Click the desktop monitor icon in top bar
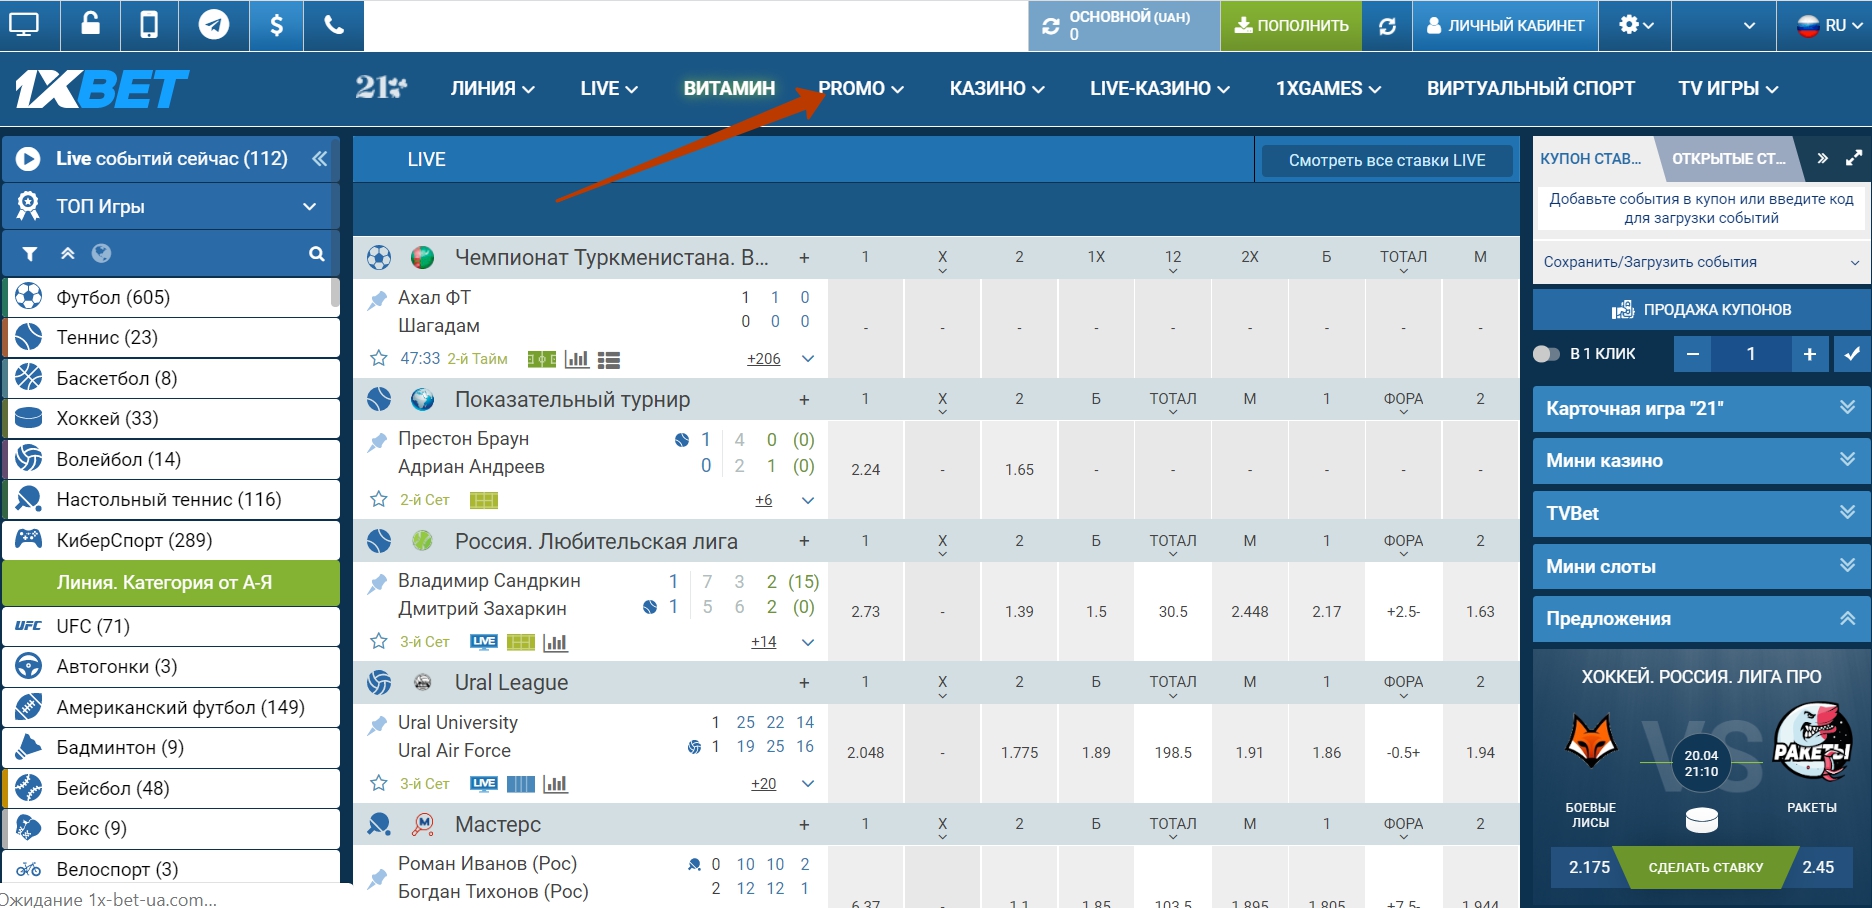This screenshot has width=1872, height=908. pos(23,25)
